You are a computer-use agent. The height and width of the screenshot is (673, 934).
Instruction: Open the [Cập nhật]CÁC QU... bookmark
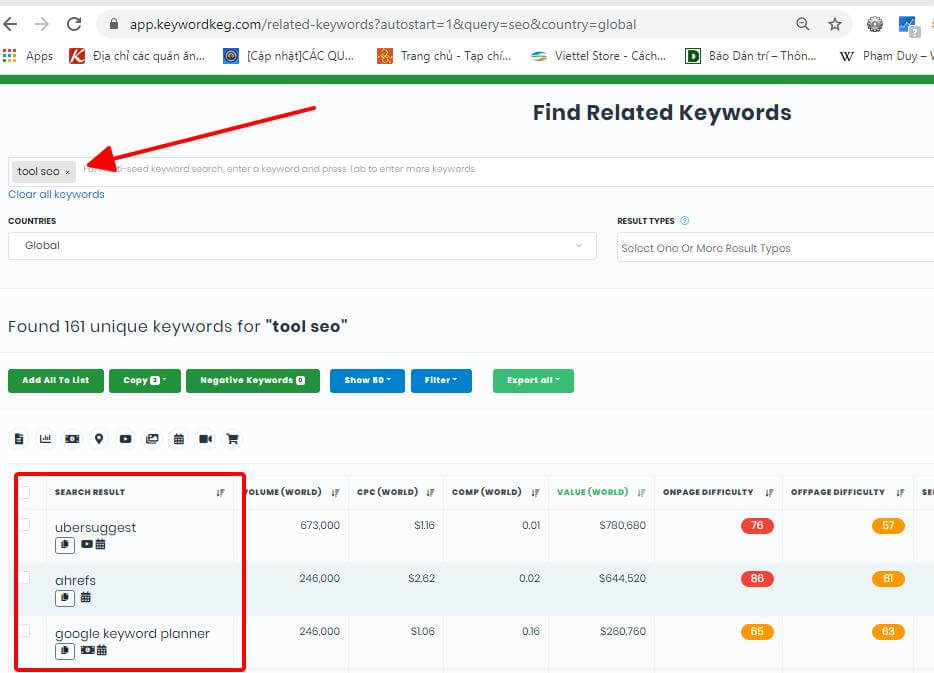(x=288, y=56)
